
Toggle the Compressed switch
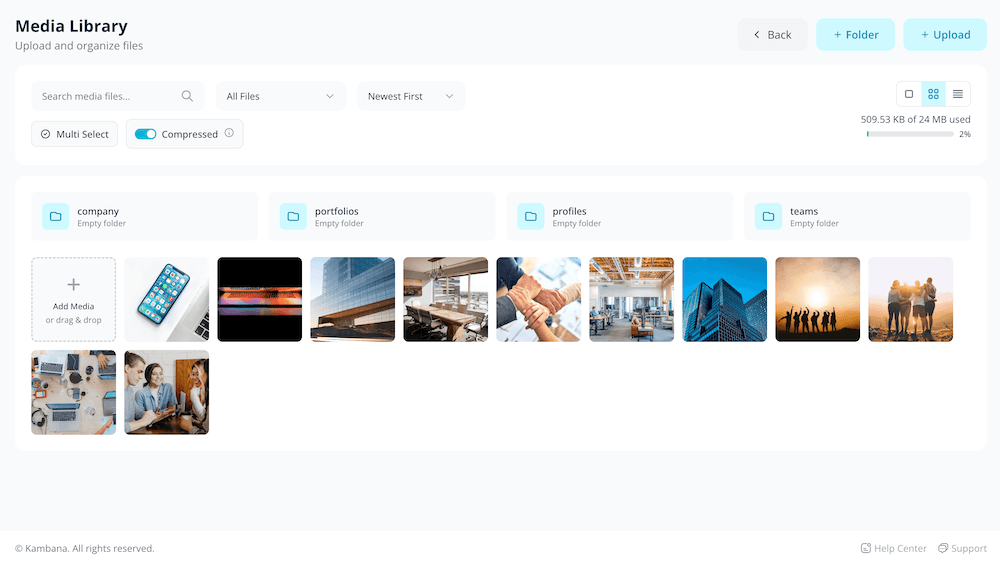click(145, 134)
